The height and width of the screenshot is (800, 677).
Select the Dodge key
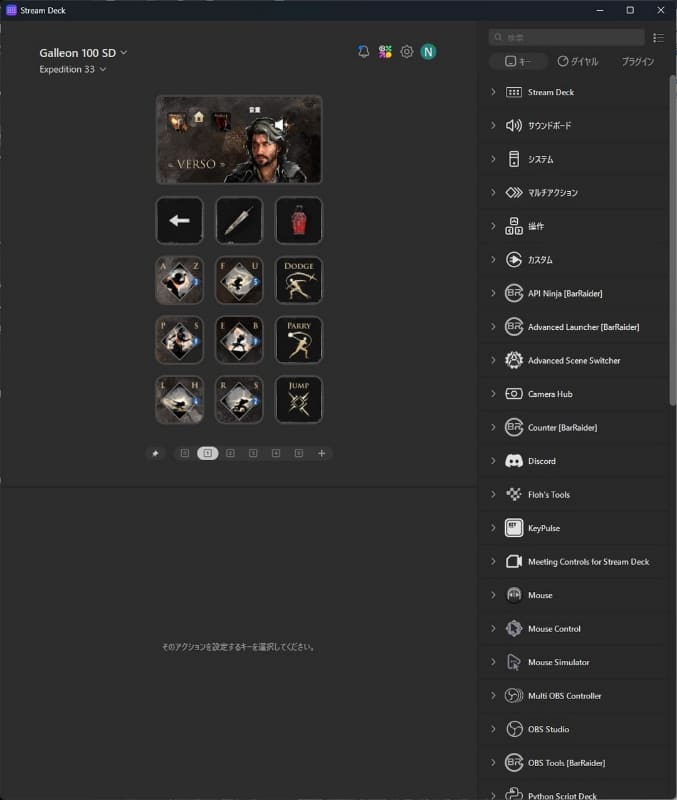click(298, 280)
